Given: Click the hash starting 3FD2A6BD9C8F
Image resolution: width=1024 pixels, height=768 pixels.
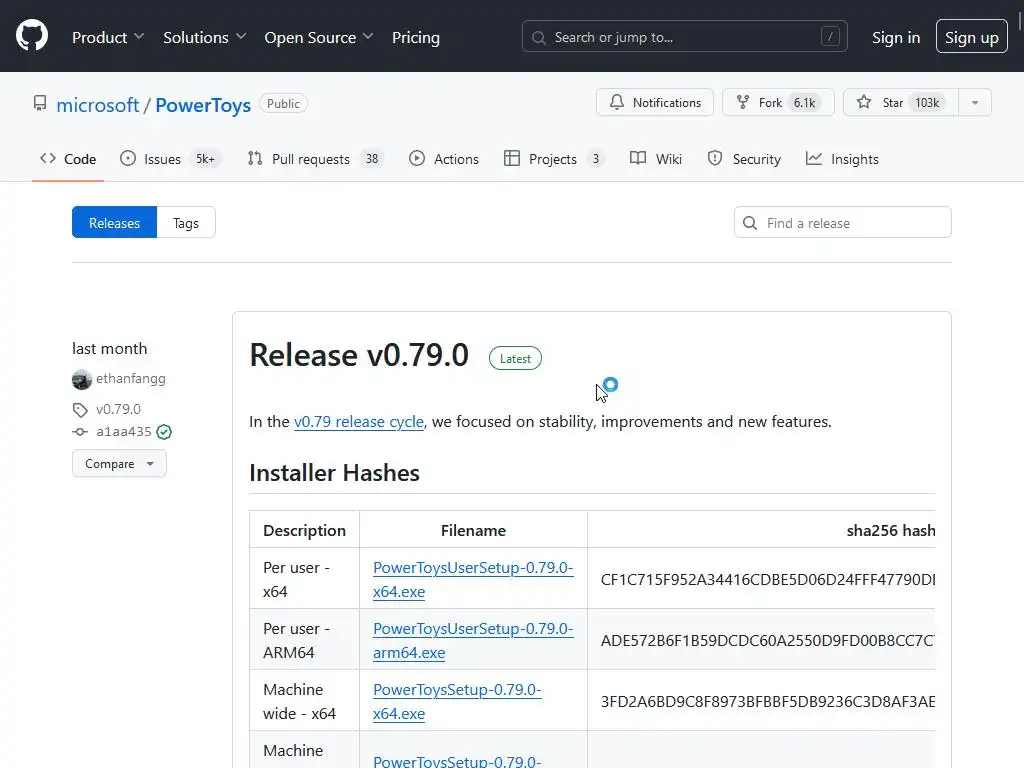Looking at the screenshot, I should [768, 701].
